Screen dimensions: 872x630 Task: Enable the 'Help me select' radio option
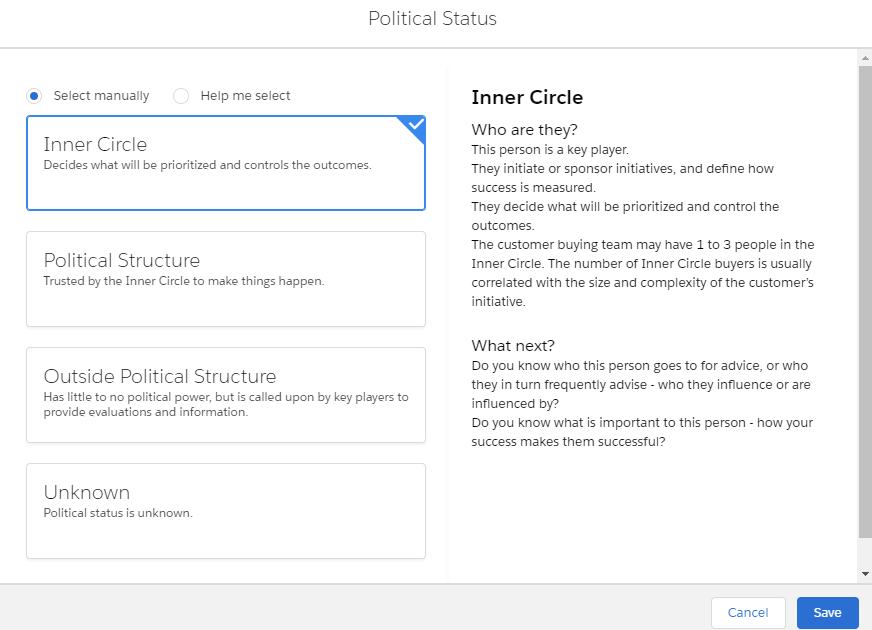181,96
